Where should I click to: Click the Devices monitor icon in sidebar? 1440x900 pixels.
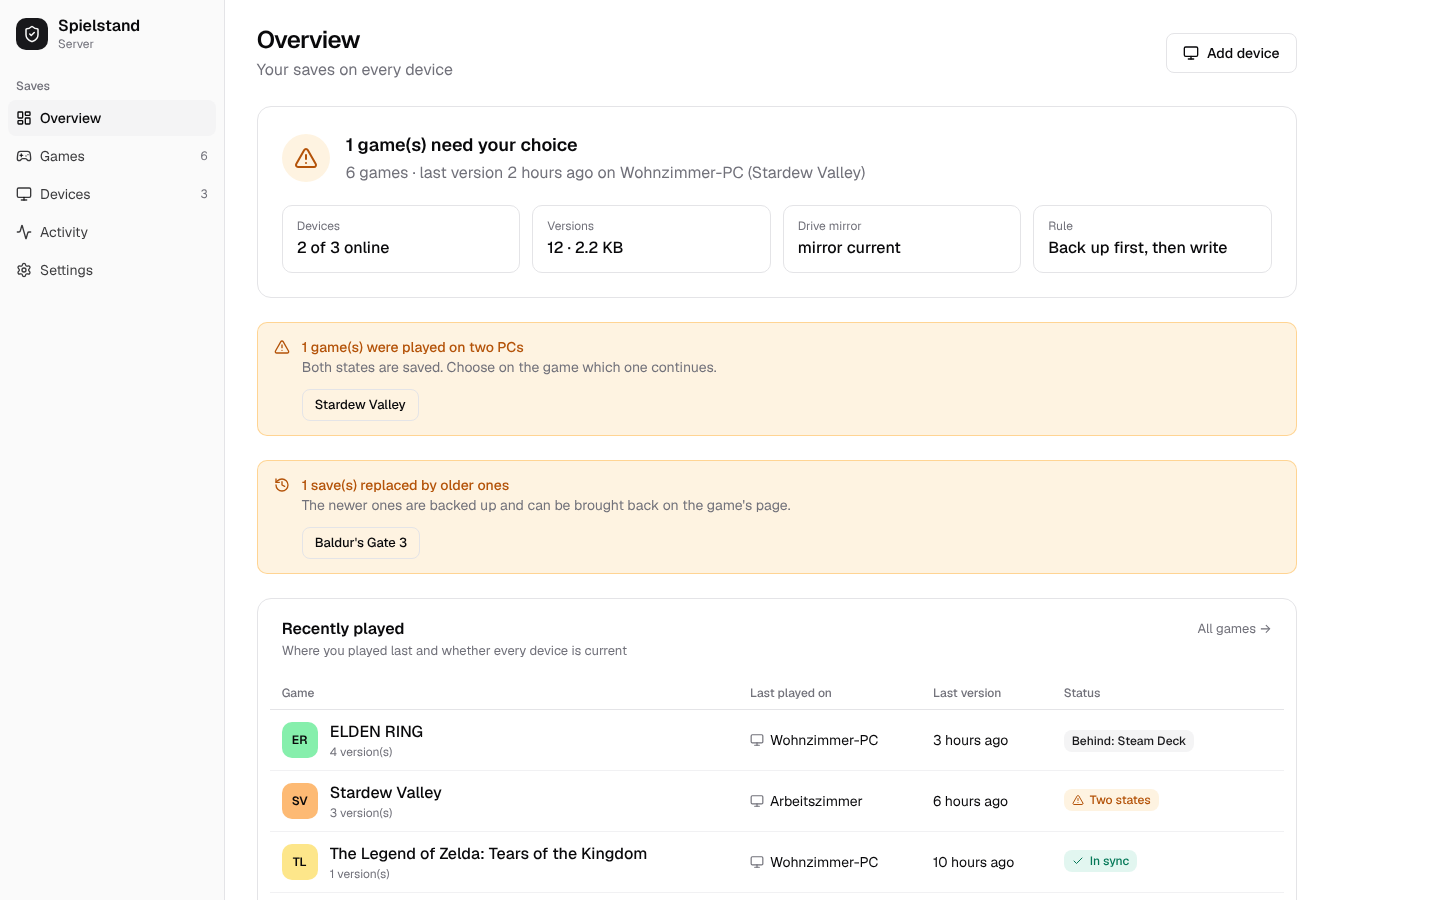[24, 194]
